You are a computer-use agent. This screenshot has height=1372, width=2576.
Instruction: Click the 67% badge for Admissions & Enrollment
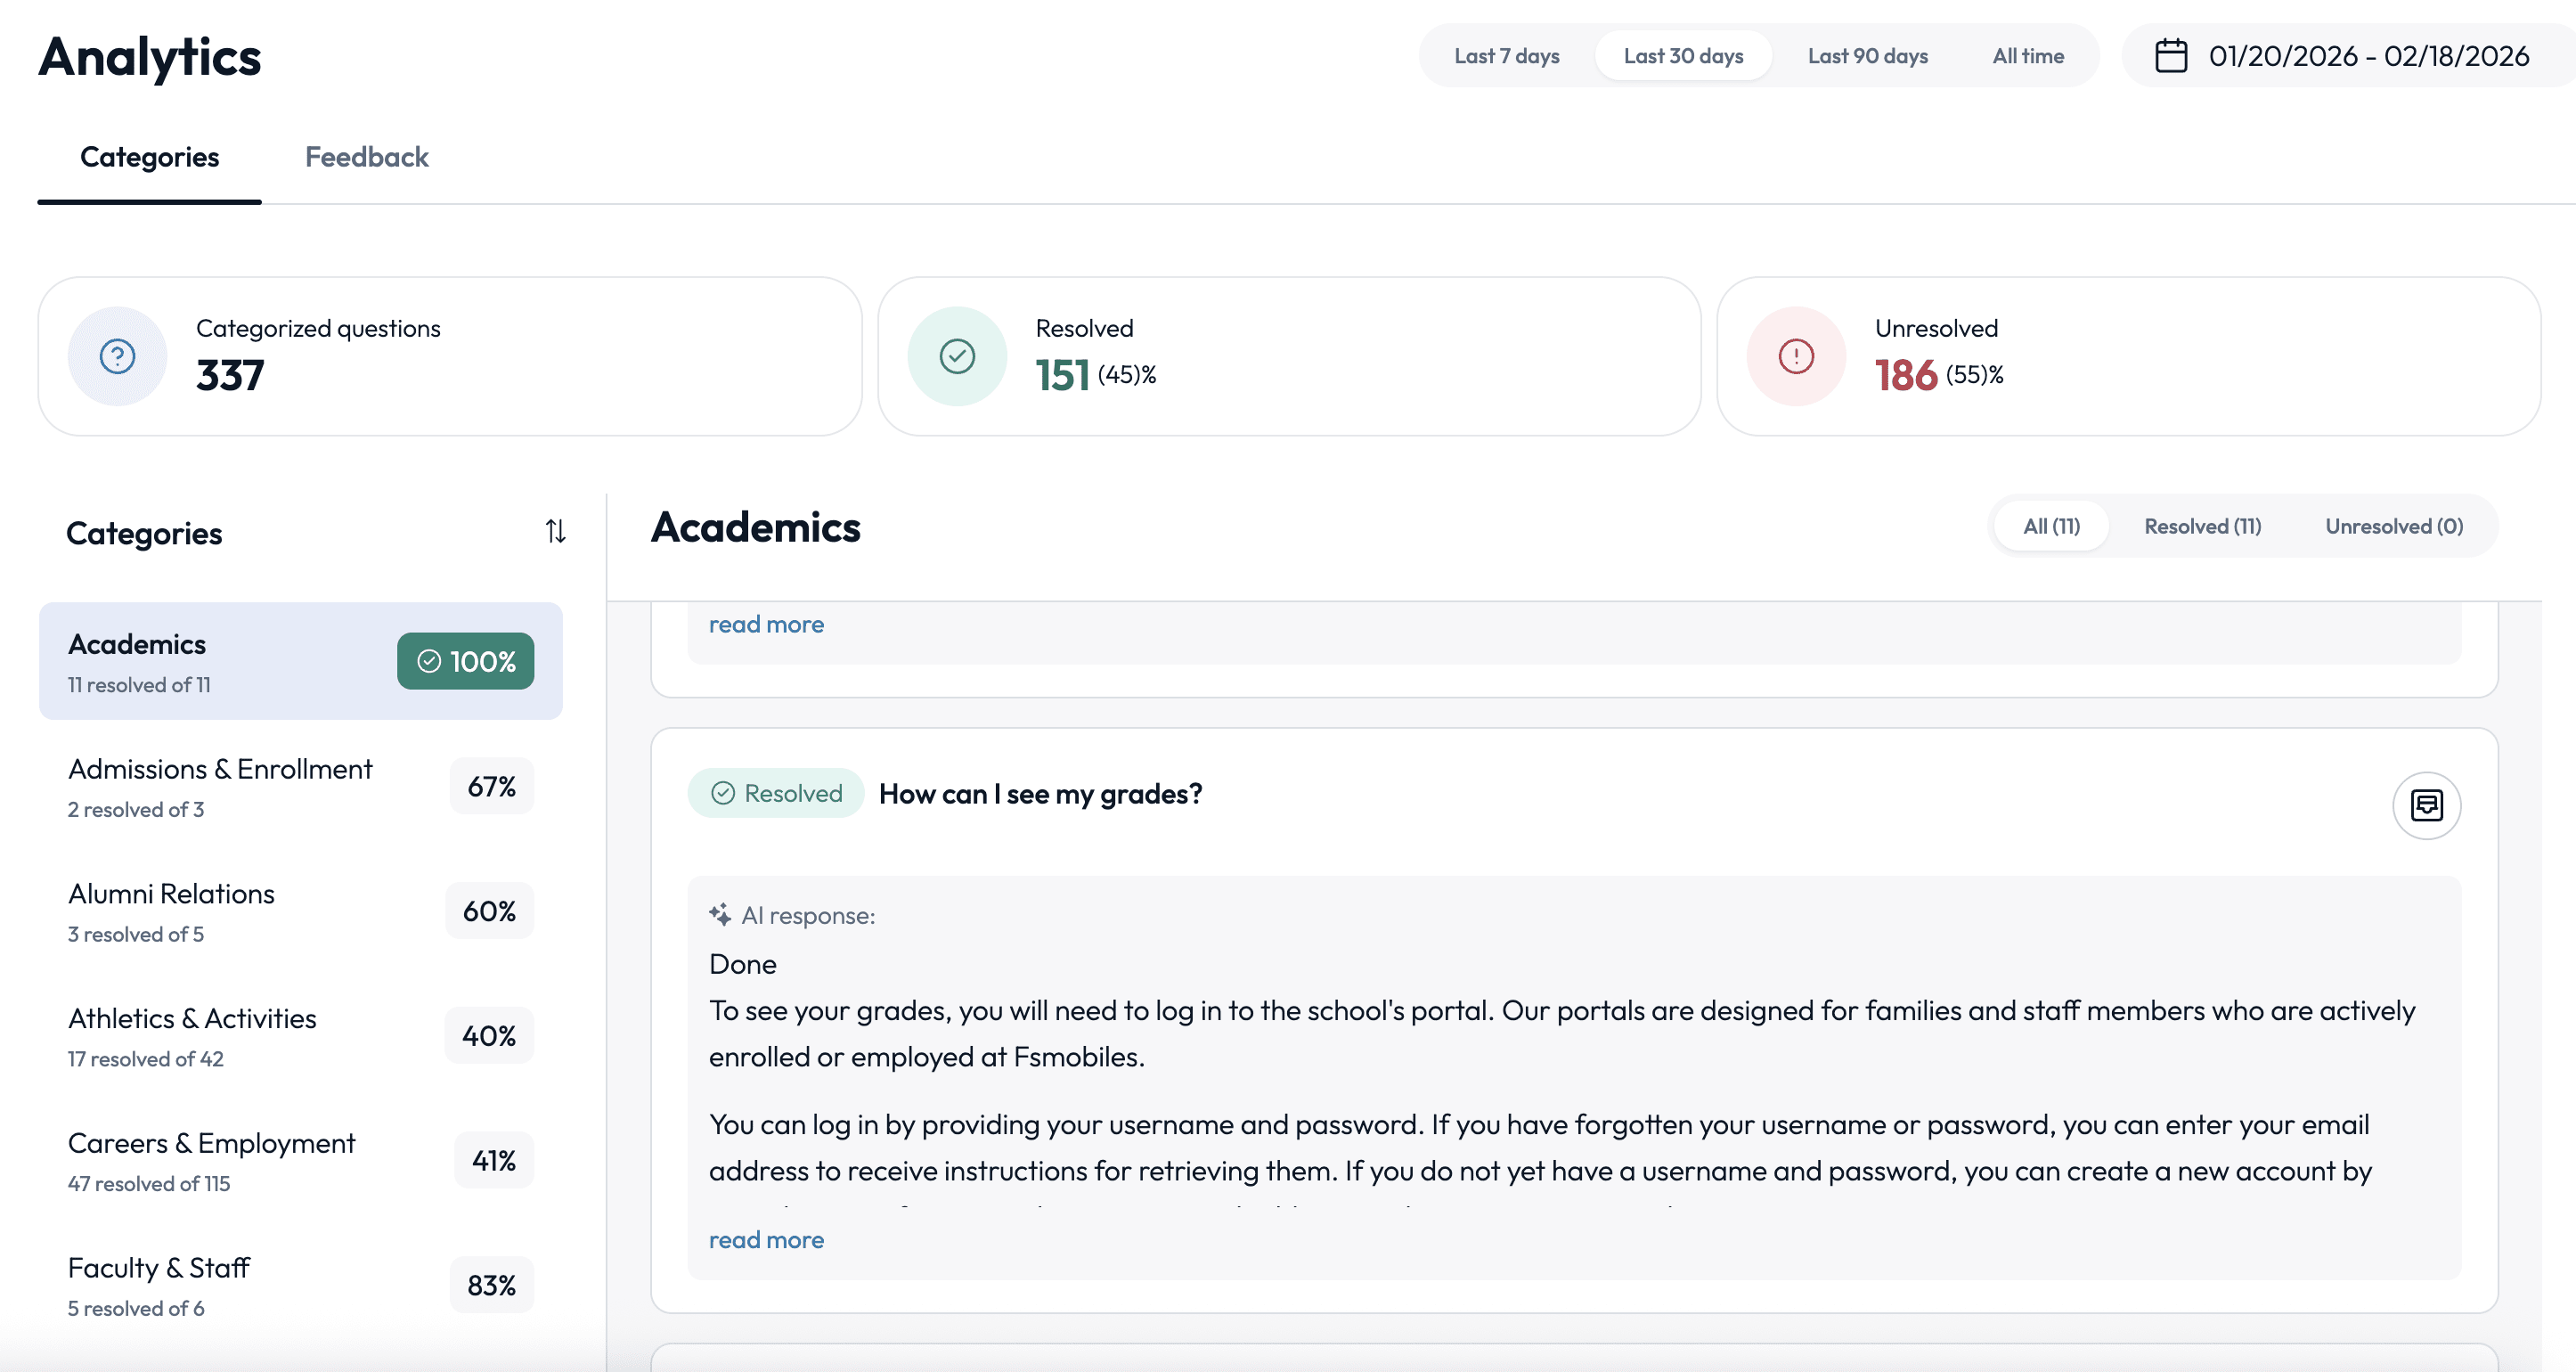pos(491,786)
